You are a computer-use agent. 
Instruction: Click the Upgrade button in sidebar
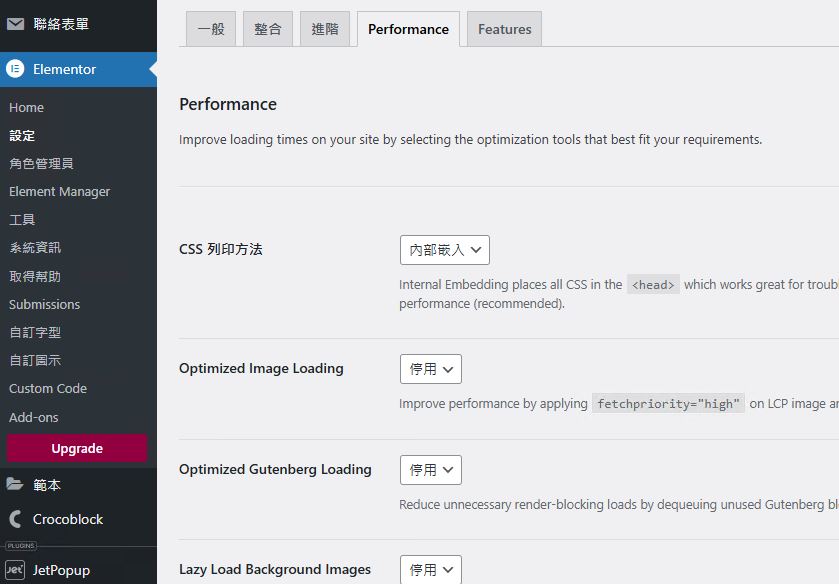coord(77,448)
